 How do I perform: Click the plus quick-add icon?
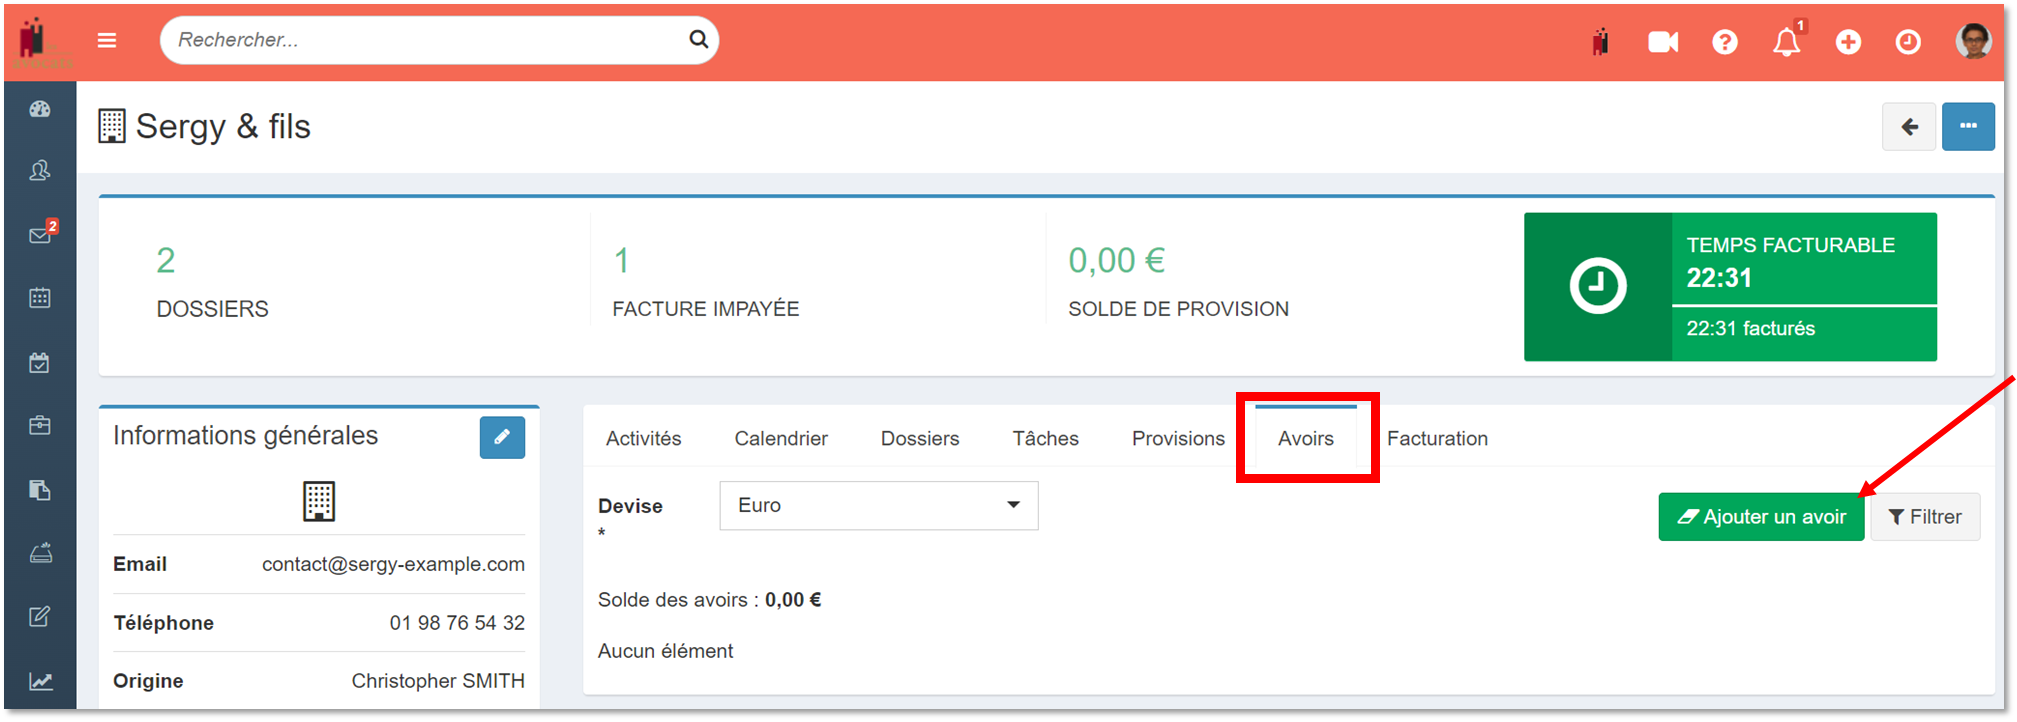[1847, 42]
